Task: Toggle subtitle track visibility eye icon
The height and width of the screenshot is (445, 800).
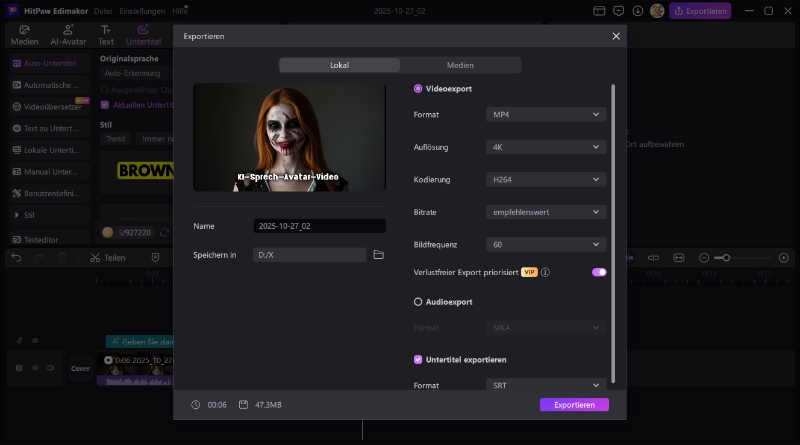Action: click(x=35, y=340)
